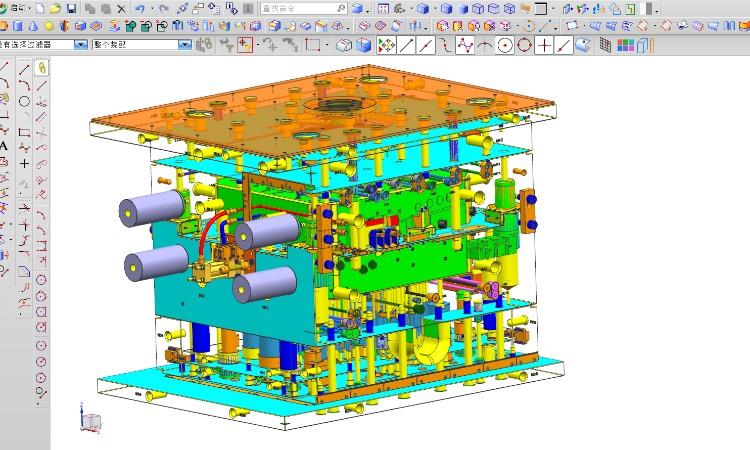Screen dimensions: 750x450
Task: Save the model with the floppy disk icon
Action: coord(72,8)
